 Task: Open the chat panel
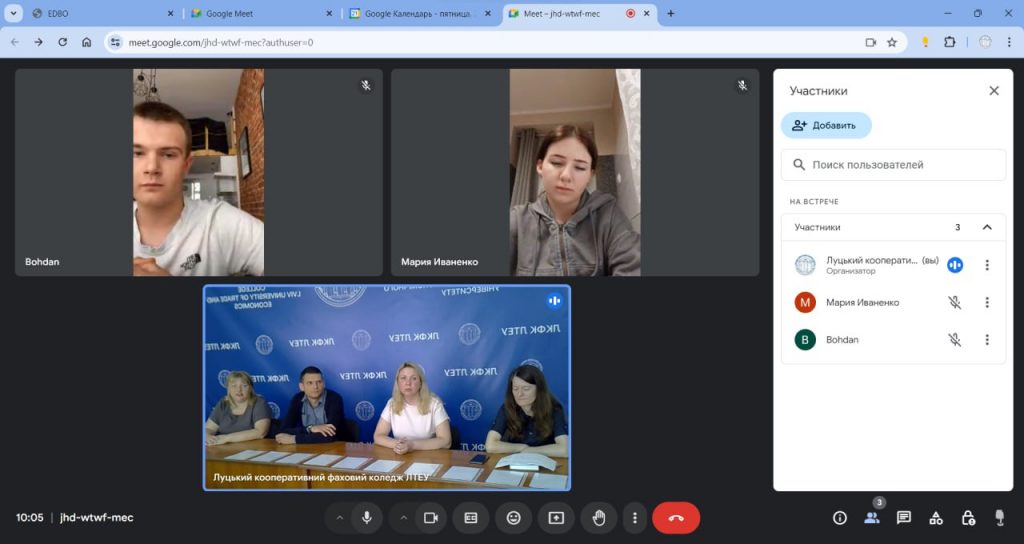coord(904,518)
